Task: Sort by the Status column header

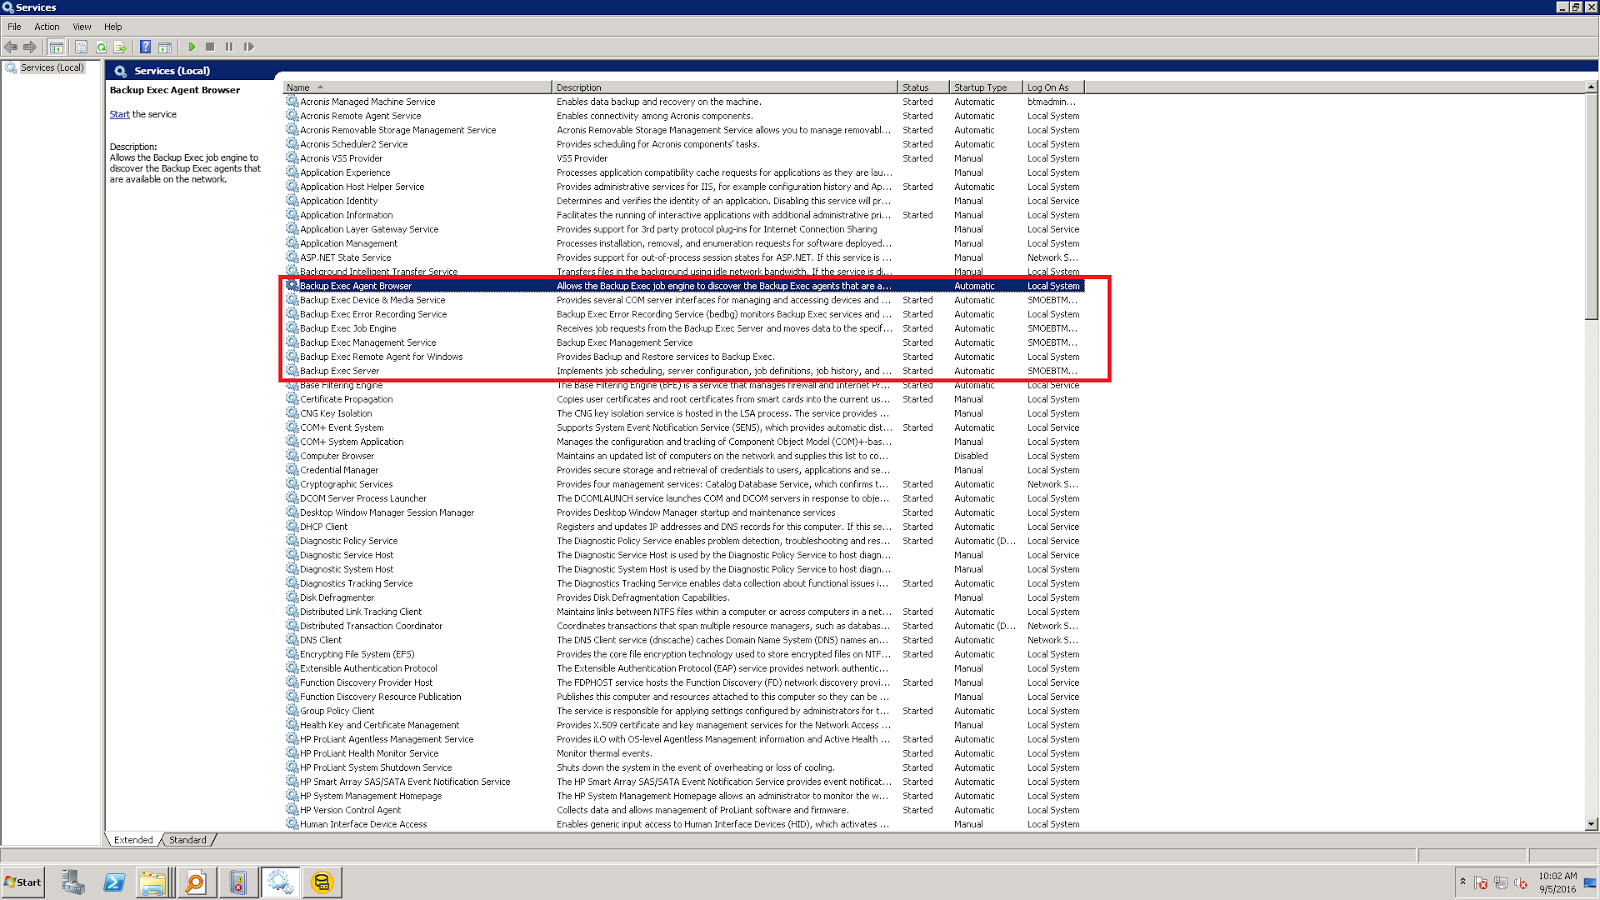Action: point(924,88)
